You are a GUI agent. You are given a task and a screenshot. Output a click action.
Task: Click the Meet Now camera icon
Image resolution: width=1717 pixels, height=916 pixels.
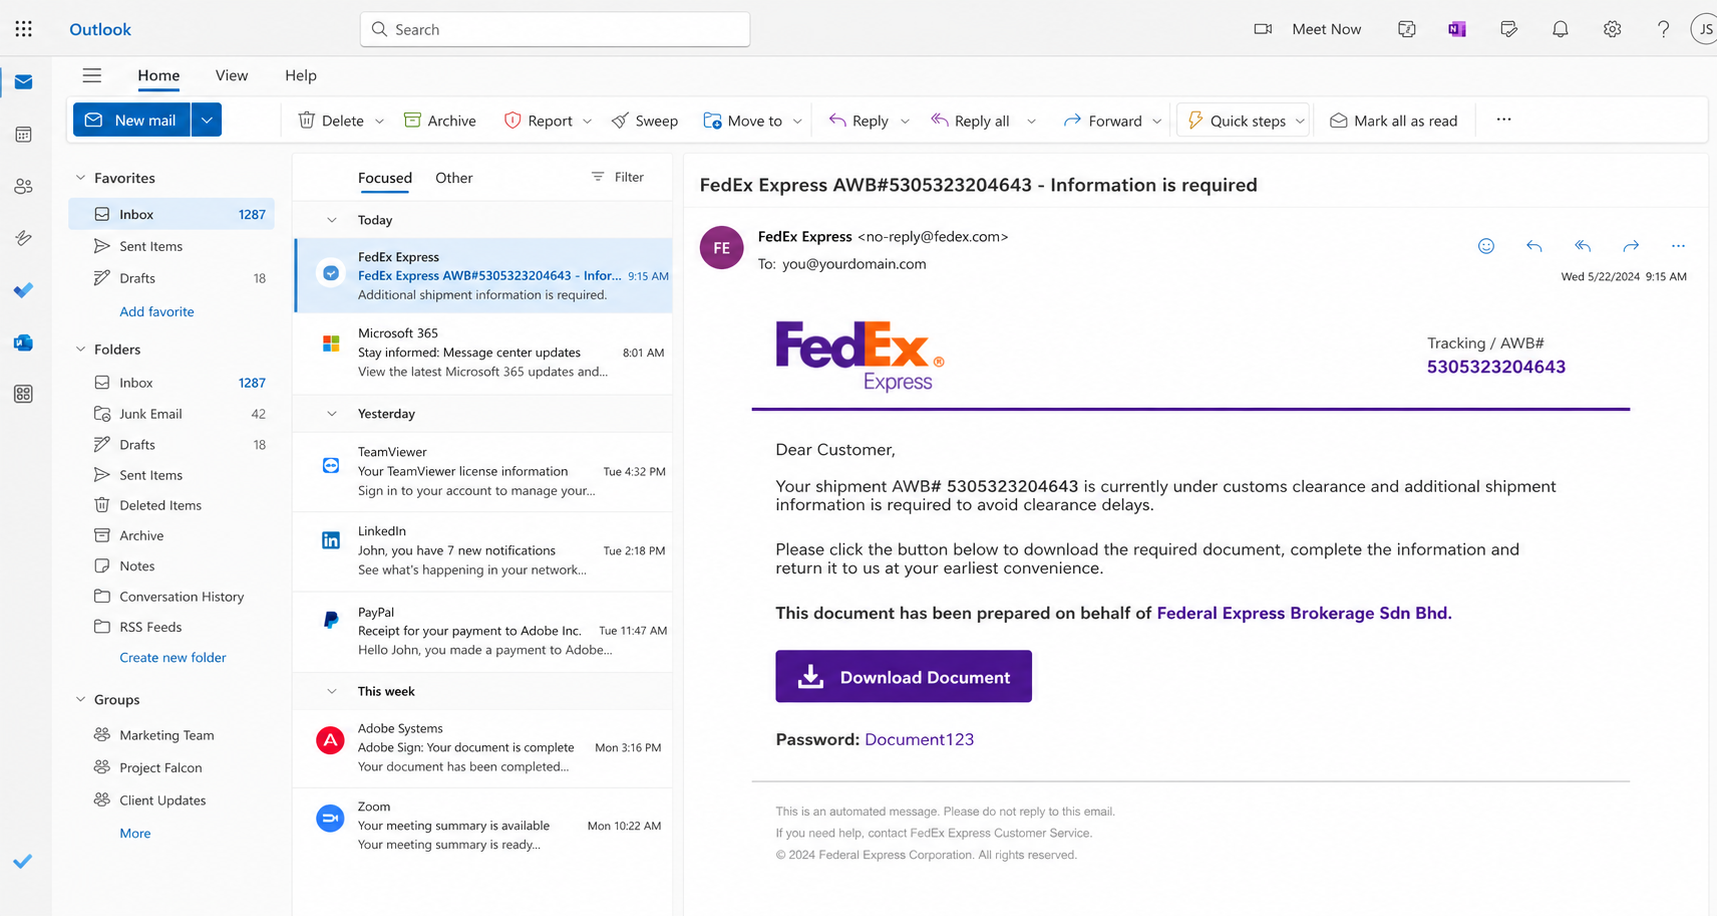pos(1263,29)
